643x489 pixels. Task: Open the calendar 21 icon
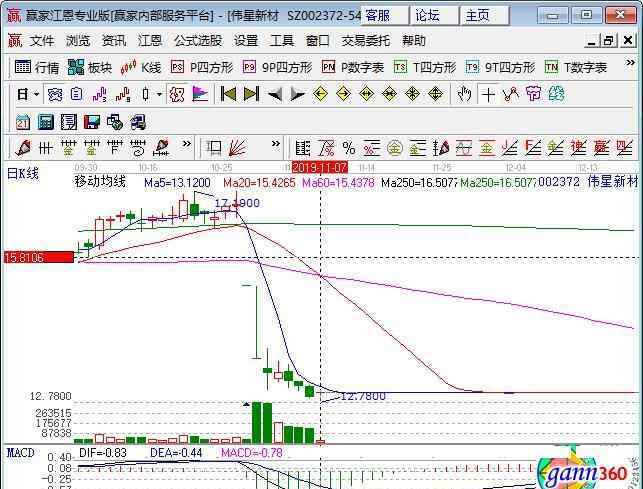(23, 122)
